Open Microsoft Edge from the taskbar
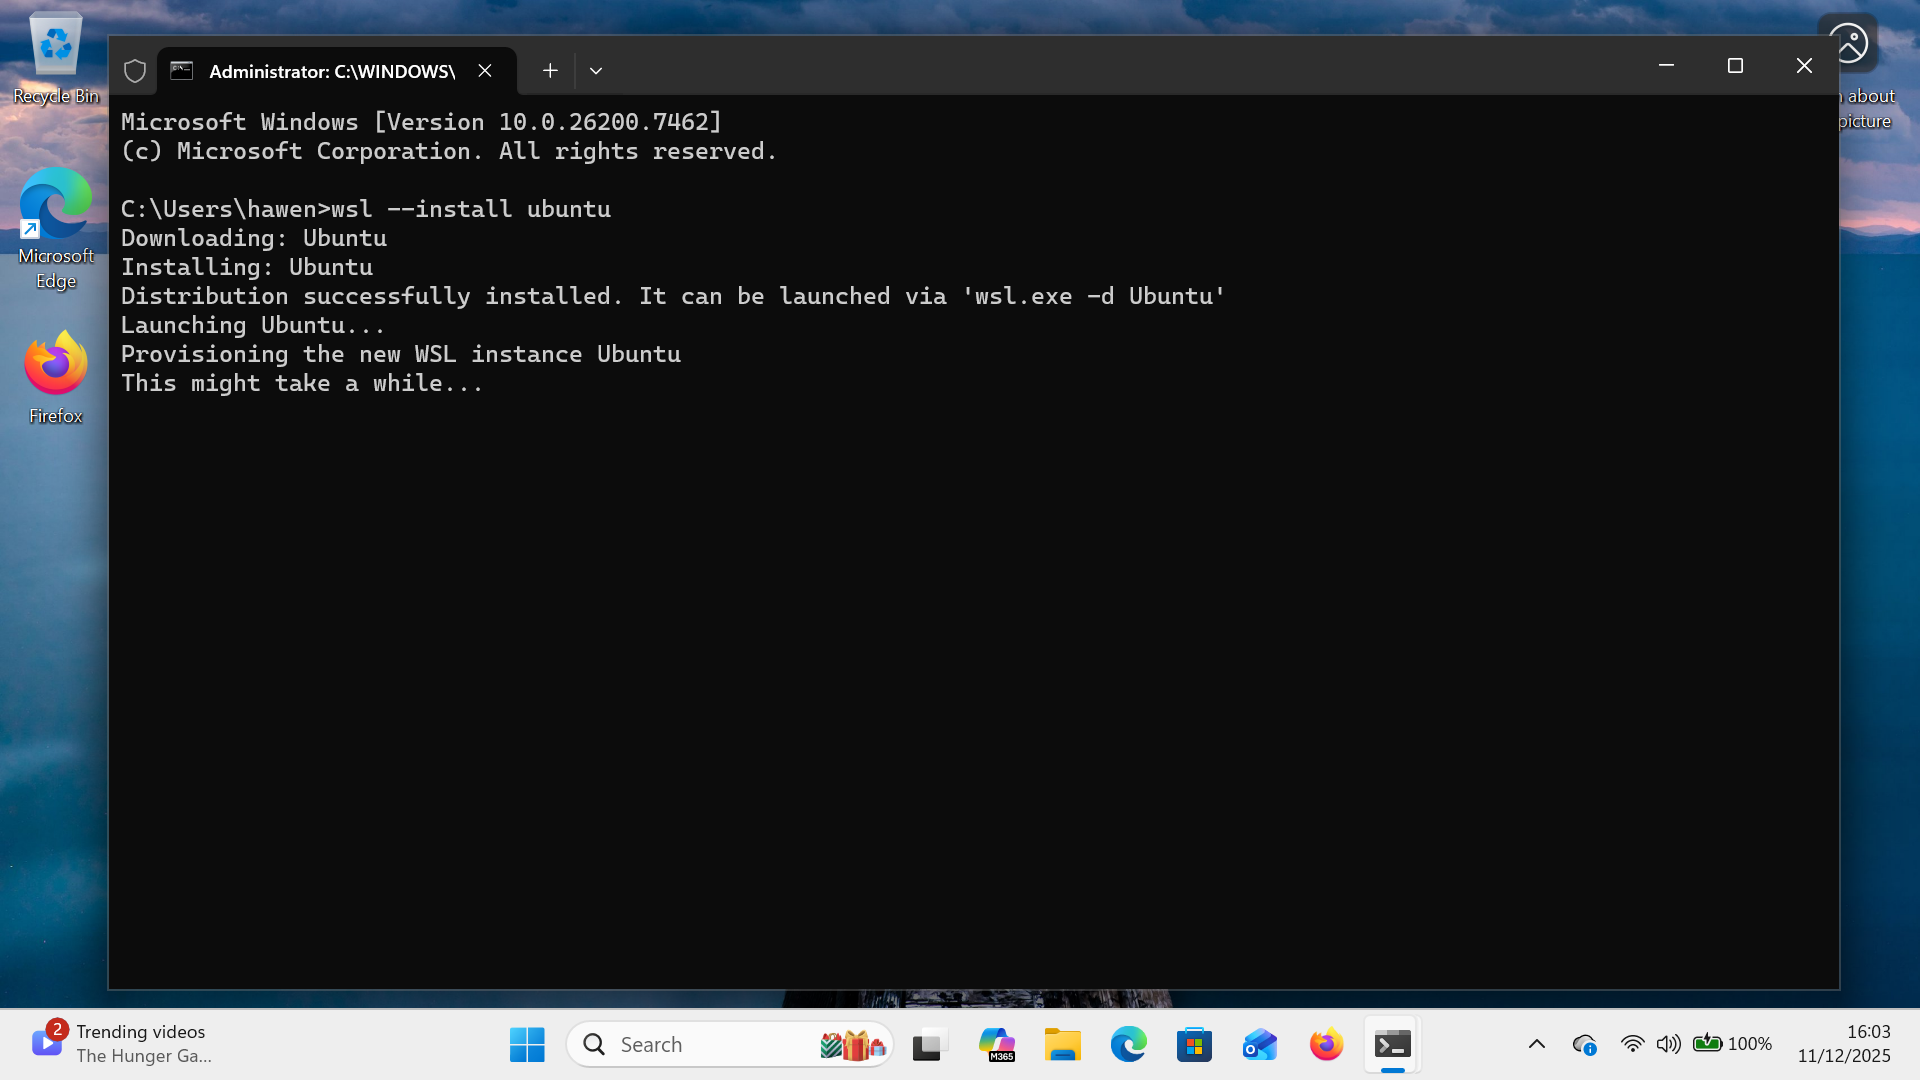1920x1080 pixels. (x=1129, y=1043)
